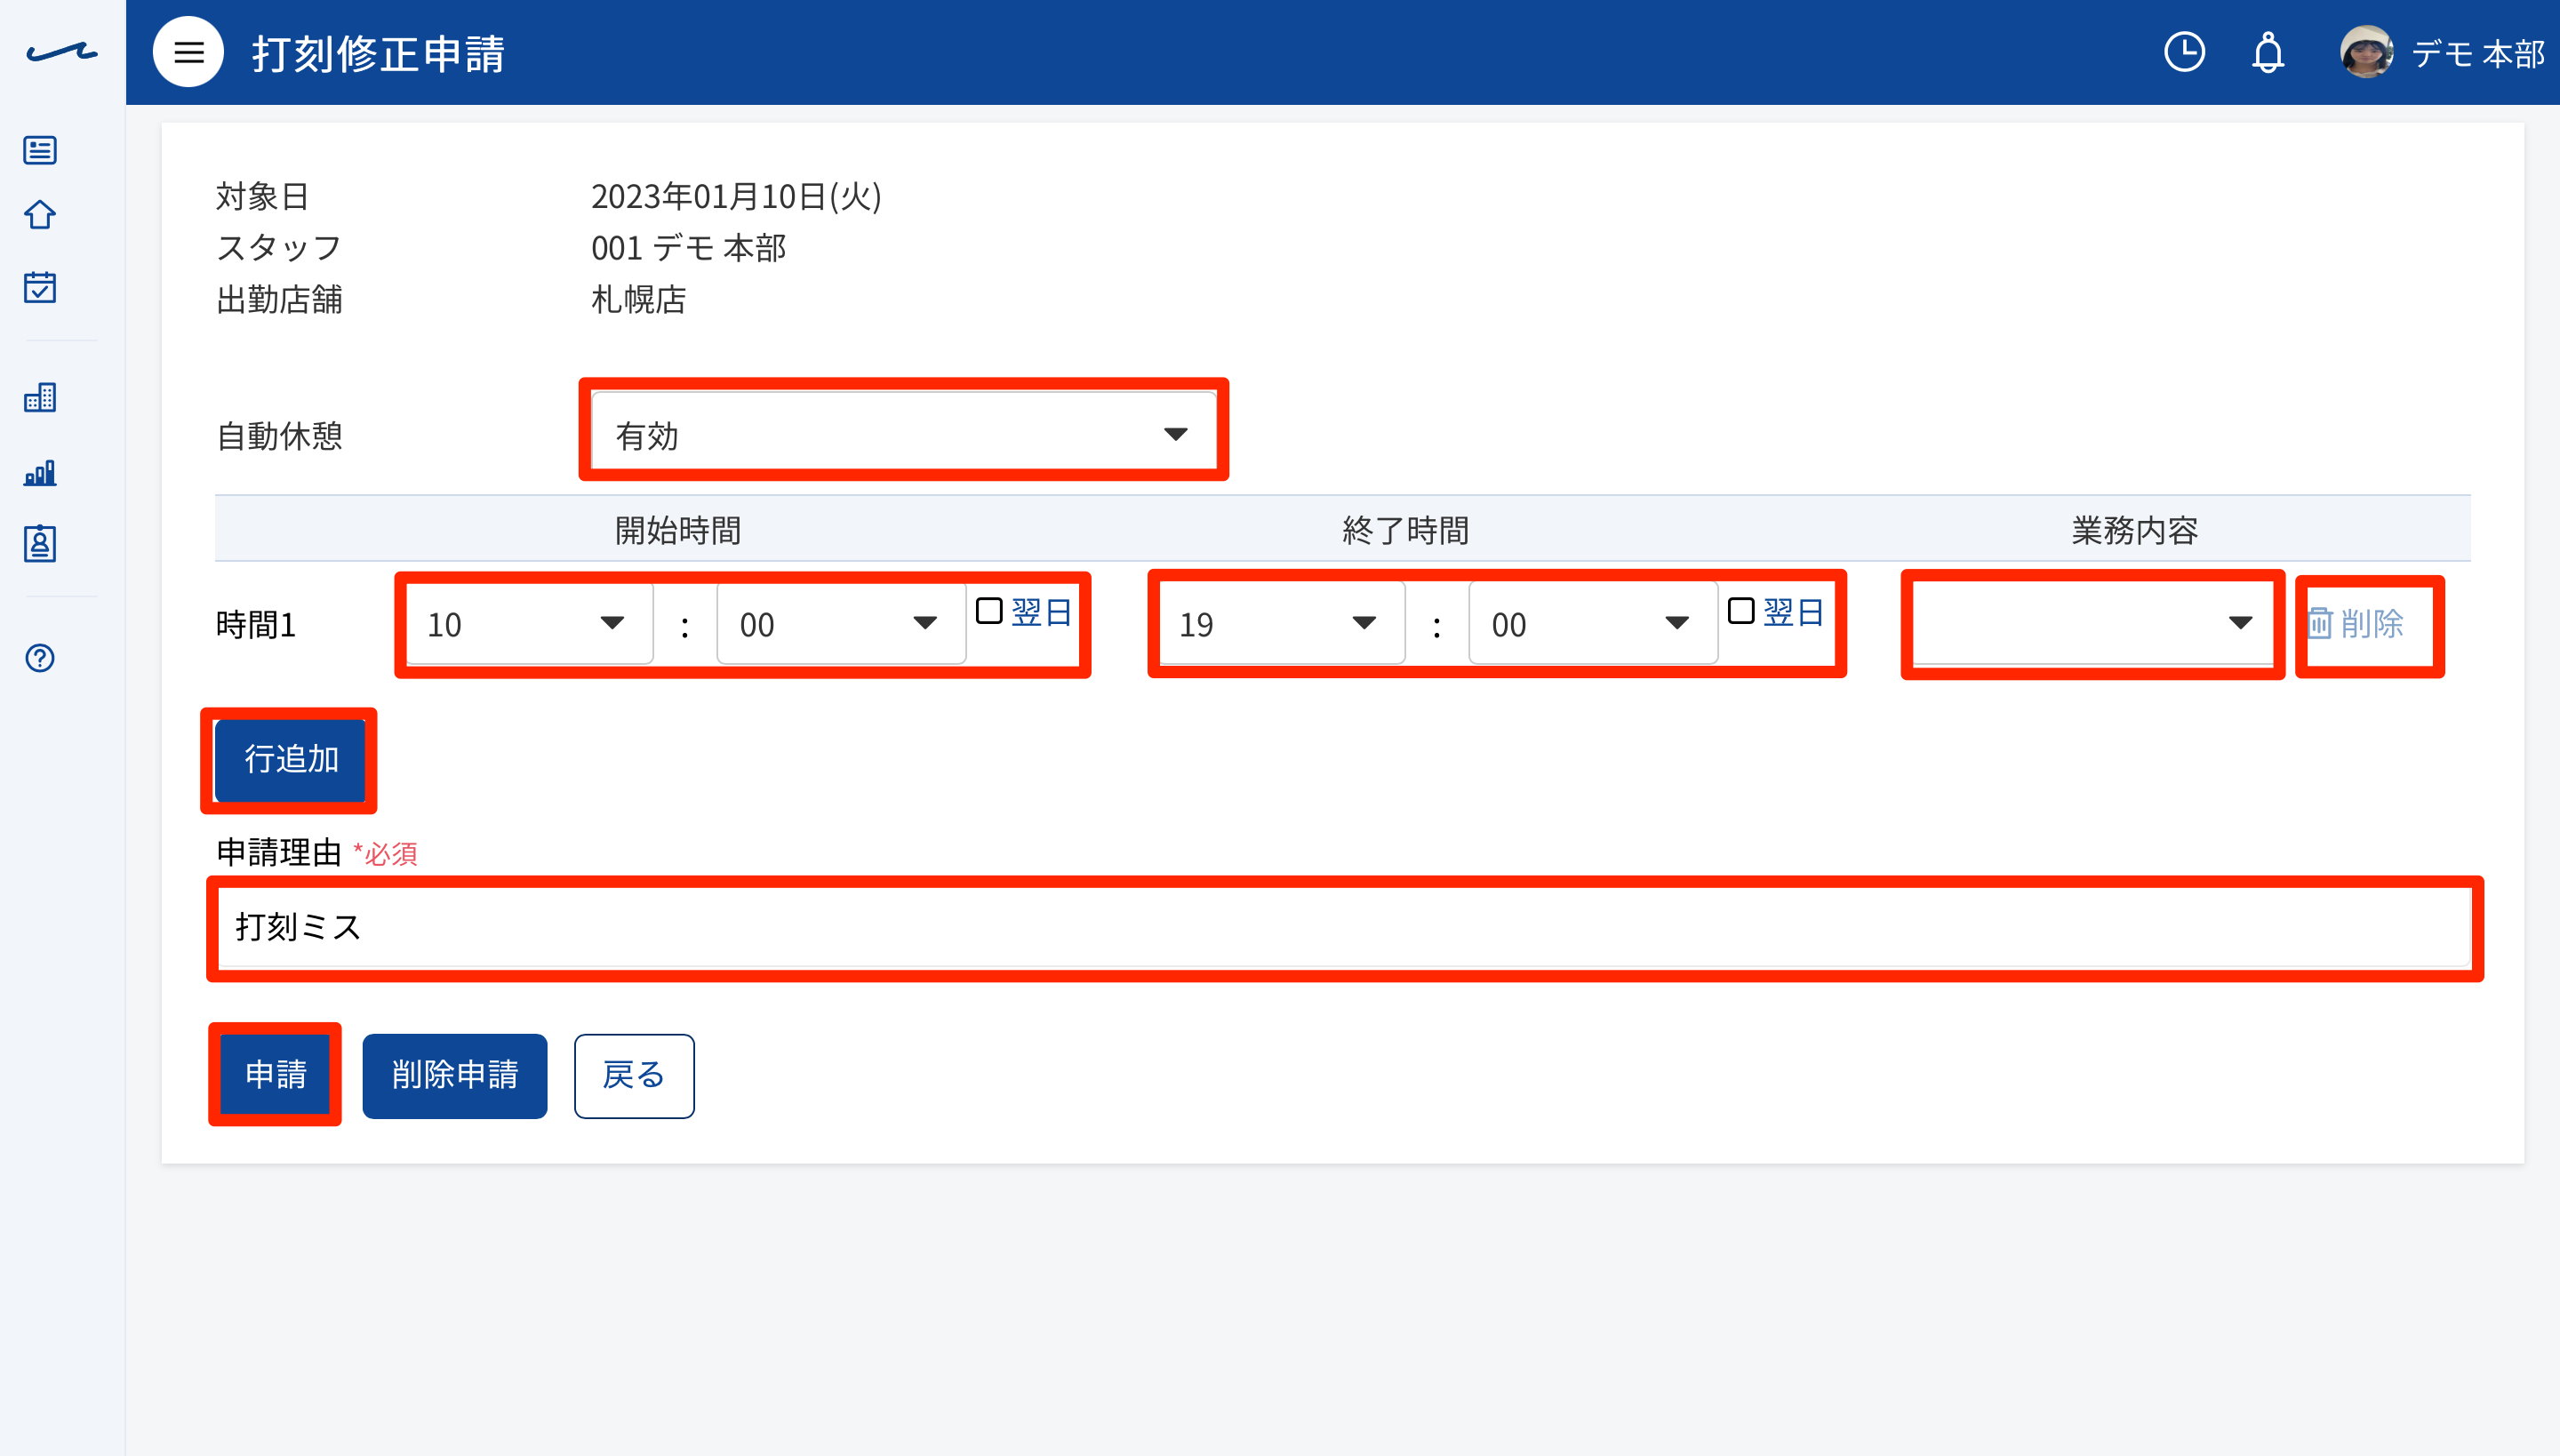Expand the 業務内容 dropdown

[2092, 624]
